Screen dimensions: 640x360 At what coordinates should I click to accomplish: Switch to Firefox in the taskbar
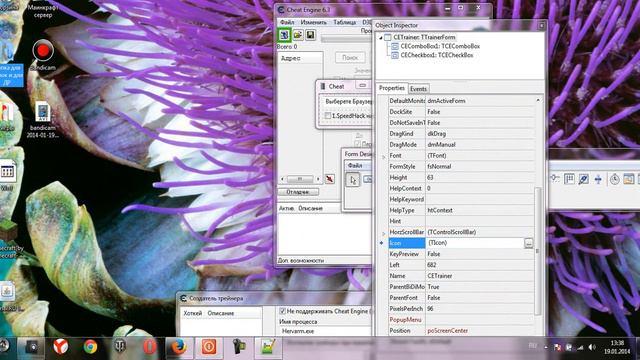(x=179, y=347)
